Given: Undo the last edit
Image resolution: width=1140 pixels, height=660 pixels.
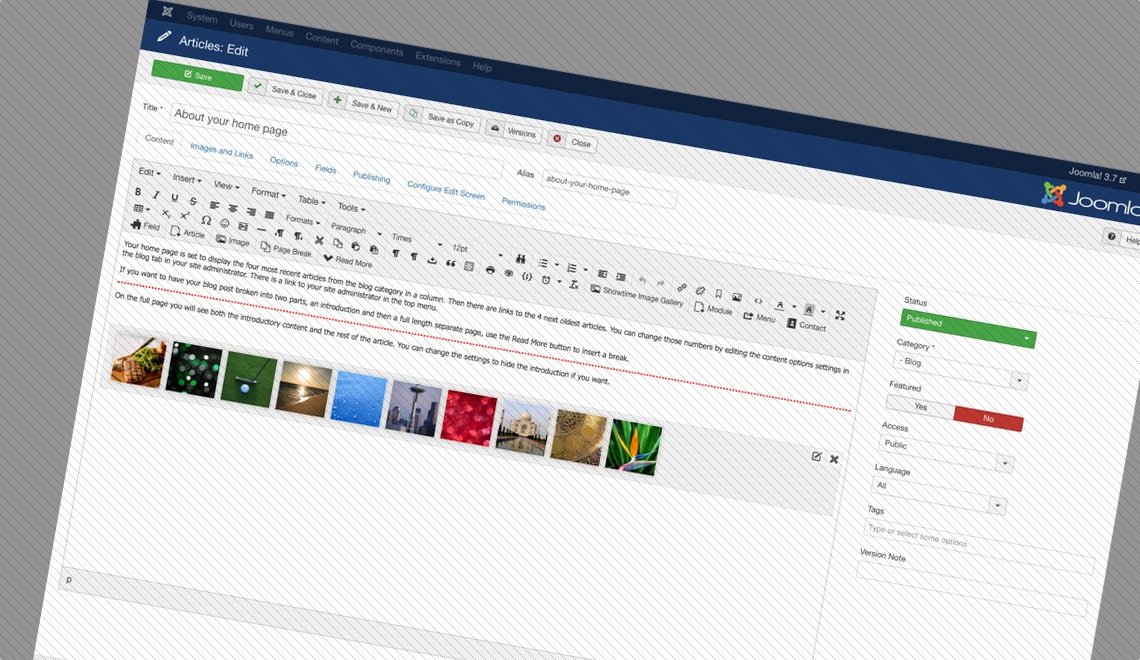Looking at the screenshot, I should 642,279.
